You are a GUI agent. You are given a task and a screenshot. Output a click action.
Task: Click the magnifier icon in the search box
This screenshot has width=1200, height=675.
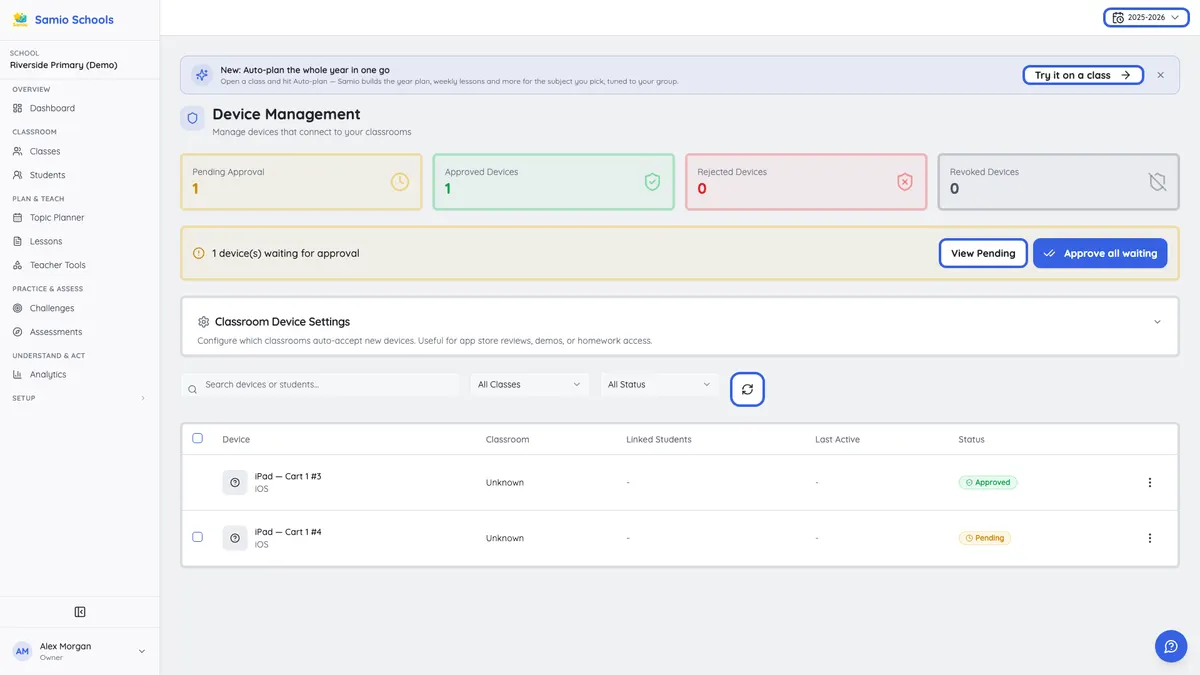(193, 389)
